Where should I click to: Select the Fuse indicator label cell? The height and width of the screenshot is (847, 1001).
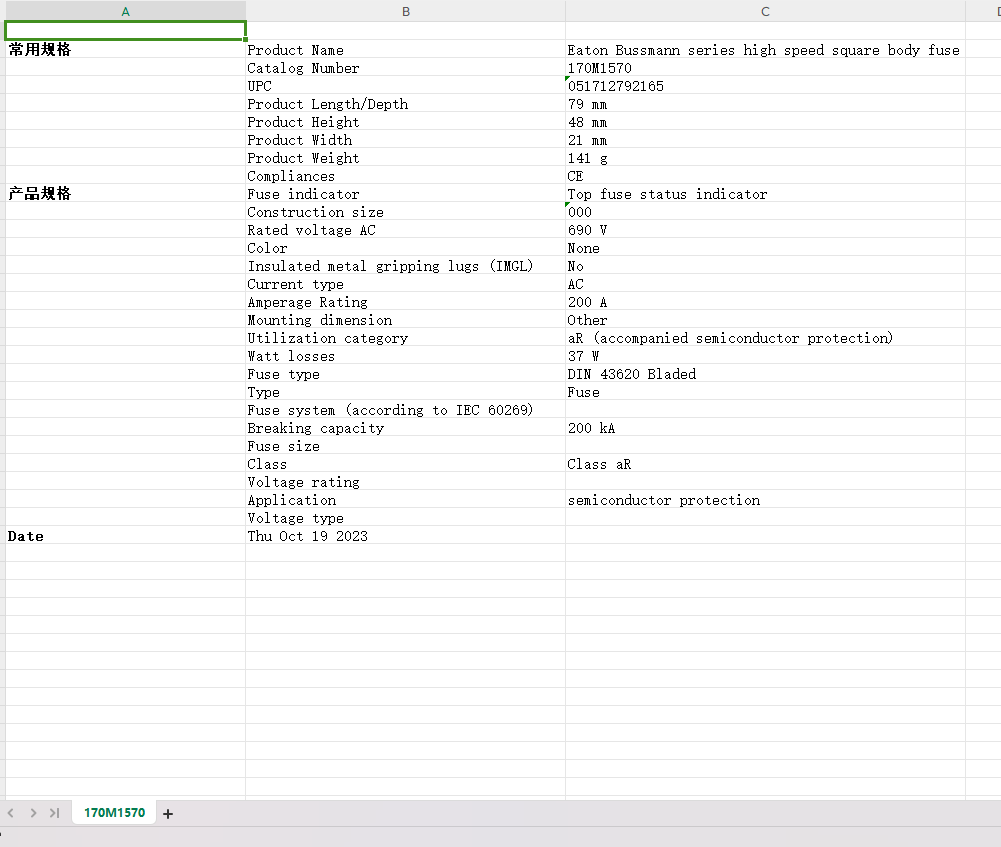click(x=405, y=194)
